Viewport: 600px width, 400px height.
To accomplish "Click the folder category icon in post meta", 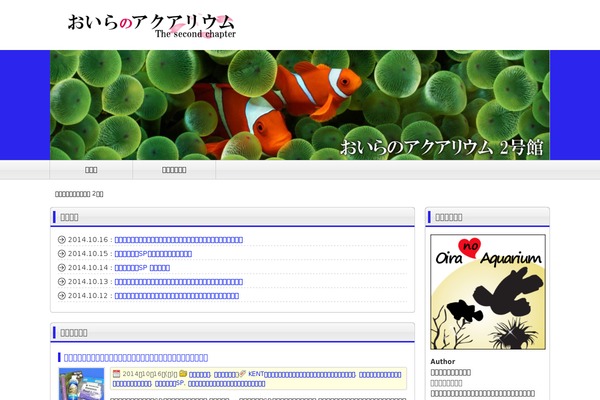I will click(x=183, y=374).
